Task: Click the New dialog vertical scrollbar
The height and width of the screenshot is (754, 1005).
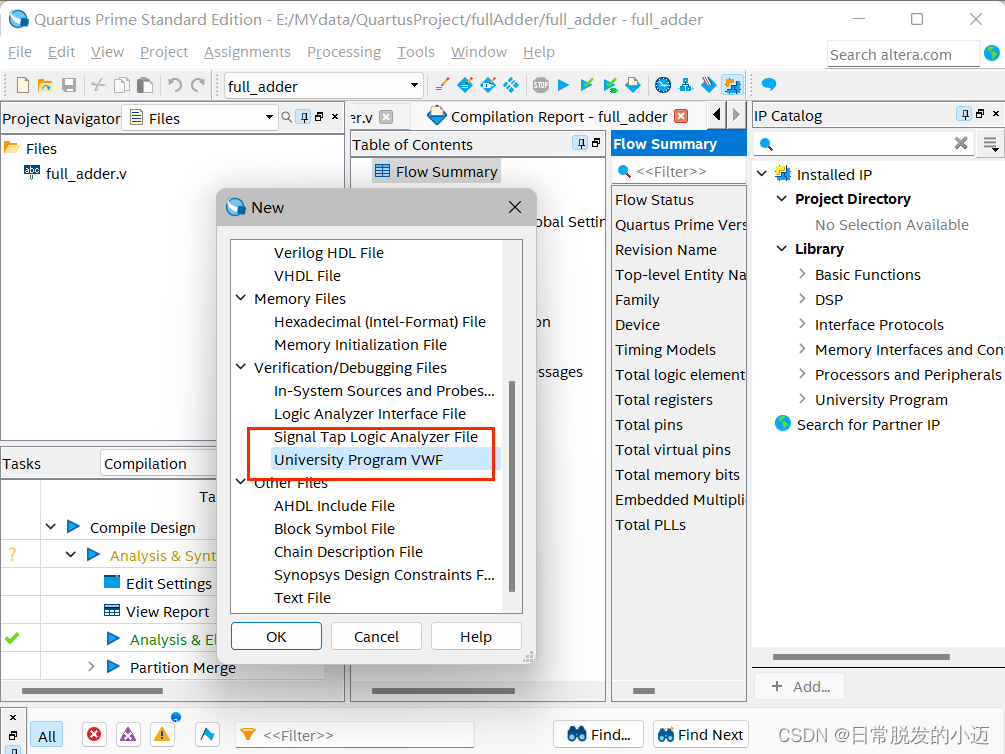Action: coord(511,486)
